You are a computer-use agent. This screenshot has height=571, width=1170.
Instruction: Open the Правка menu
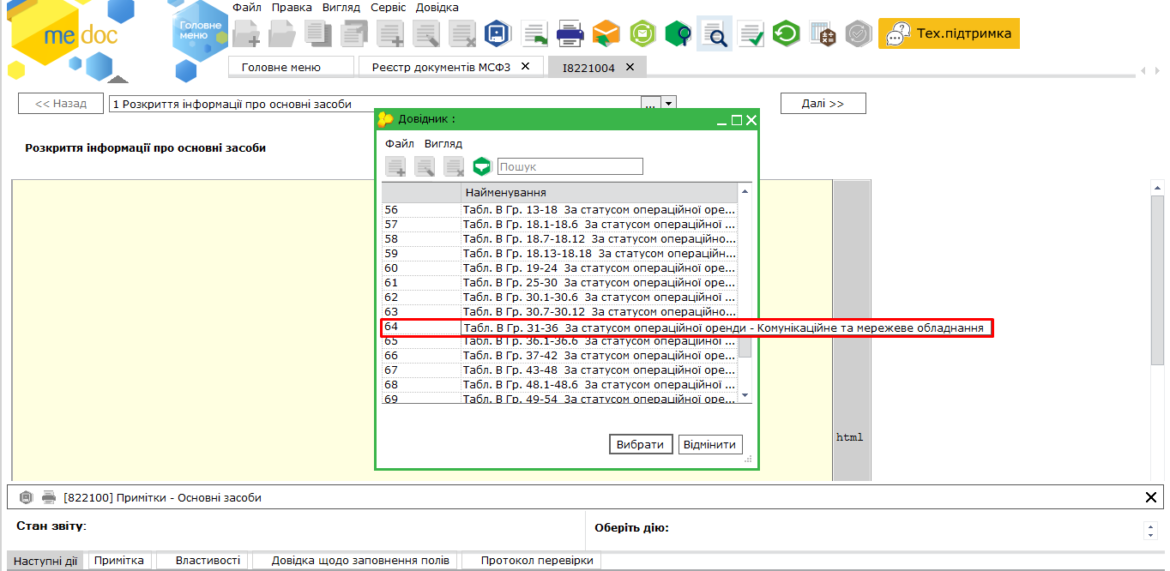(x=292, y=7)
